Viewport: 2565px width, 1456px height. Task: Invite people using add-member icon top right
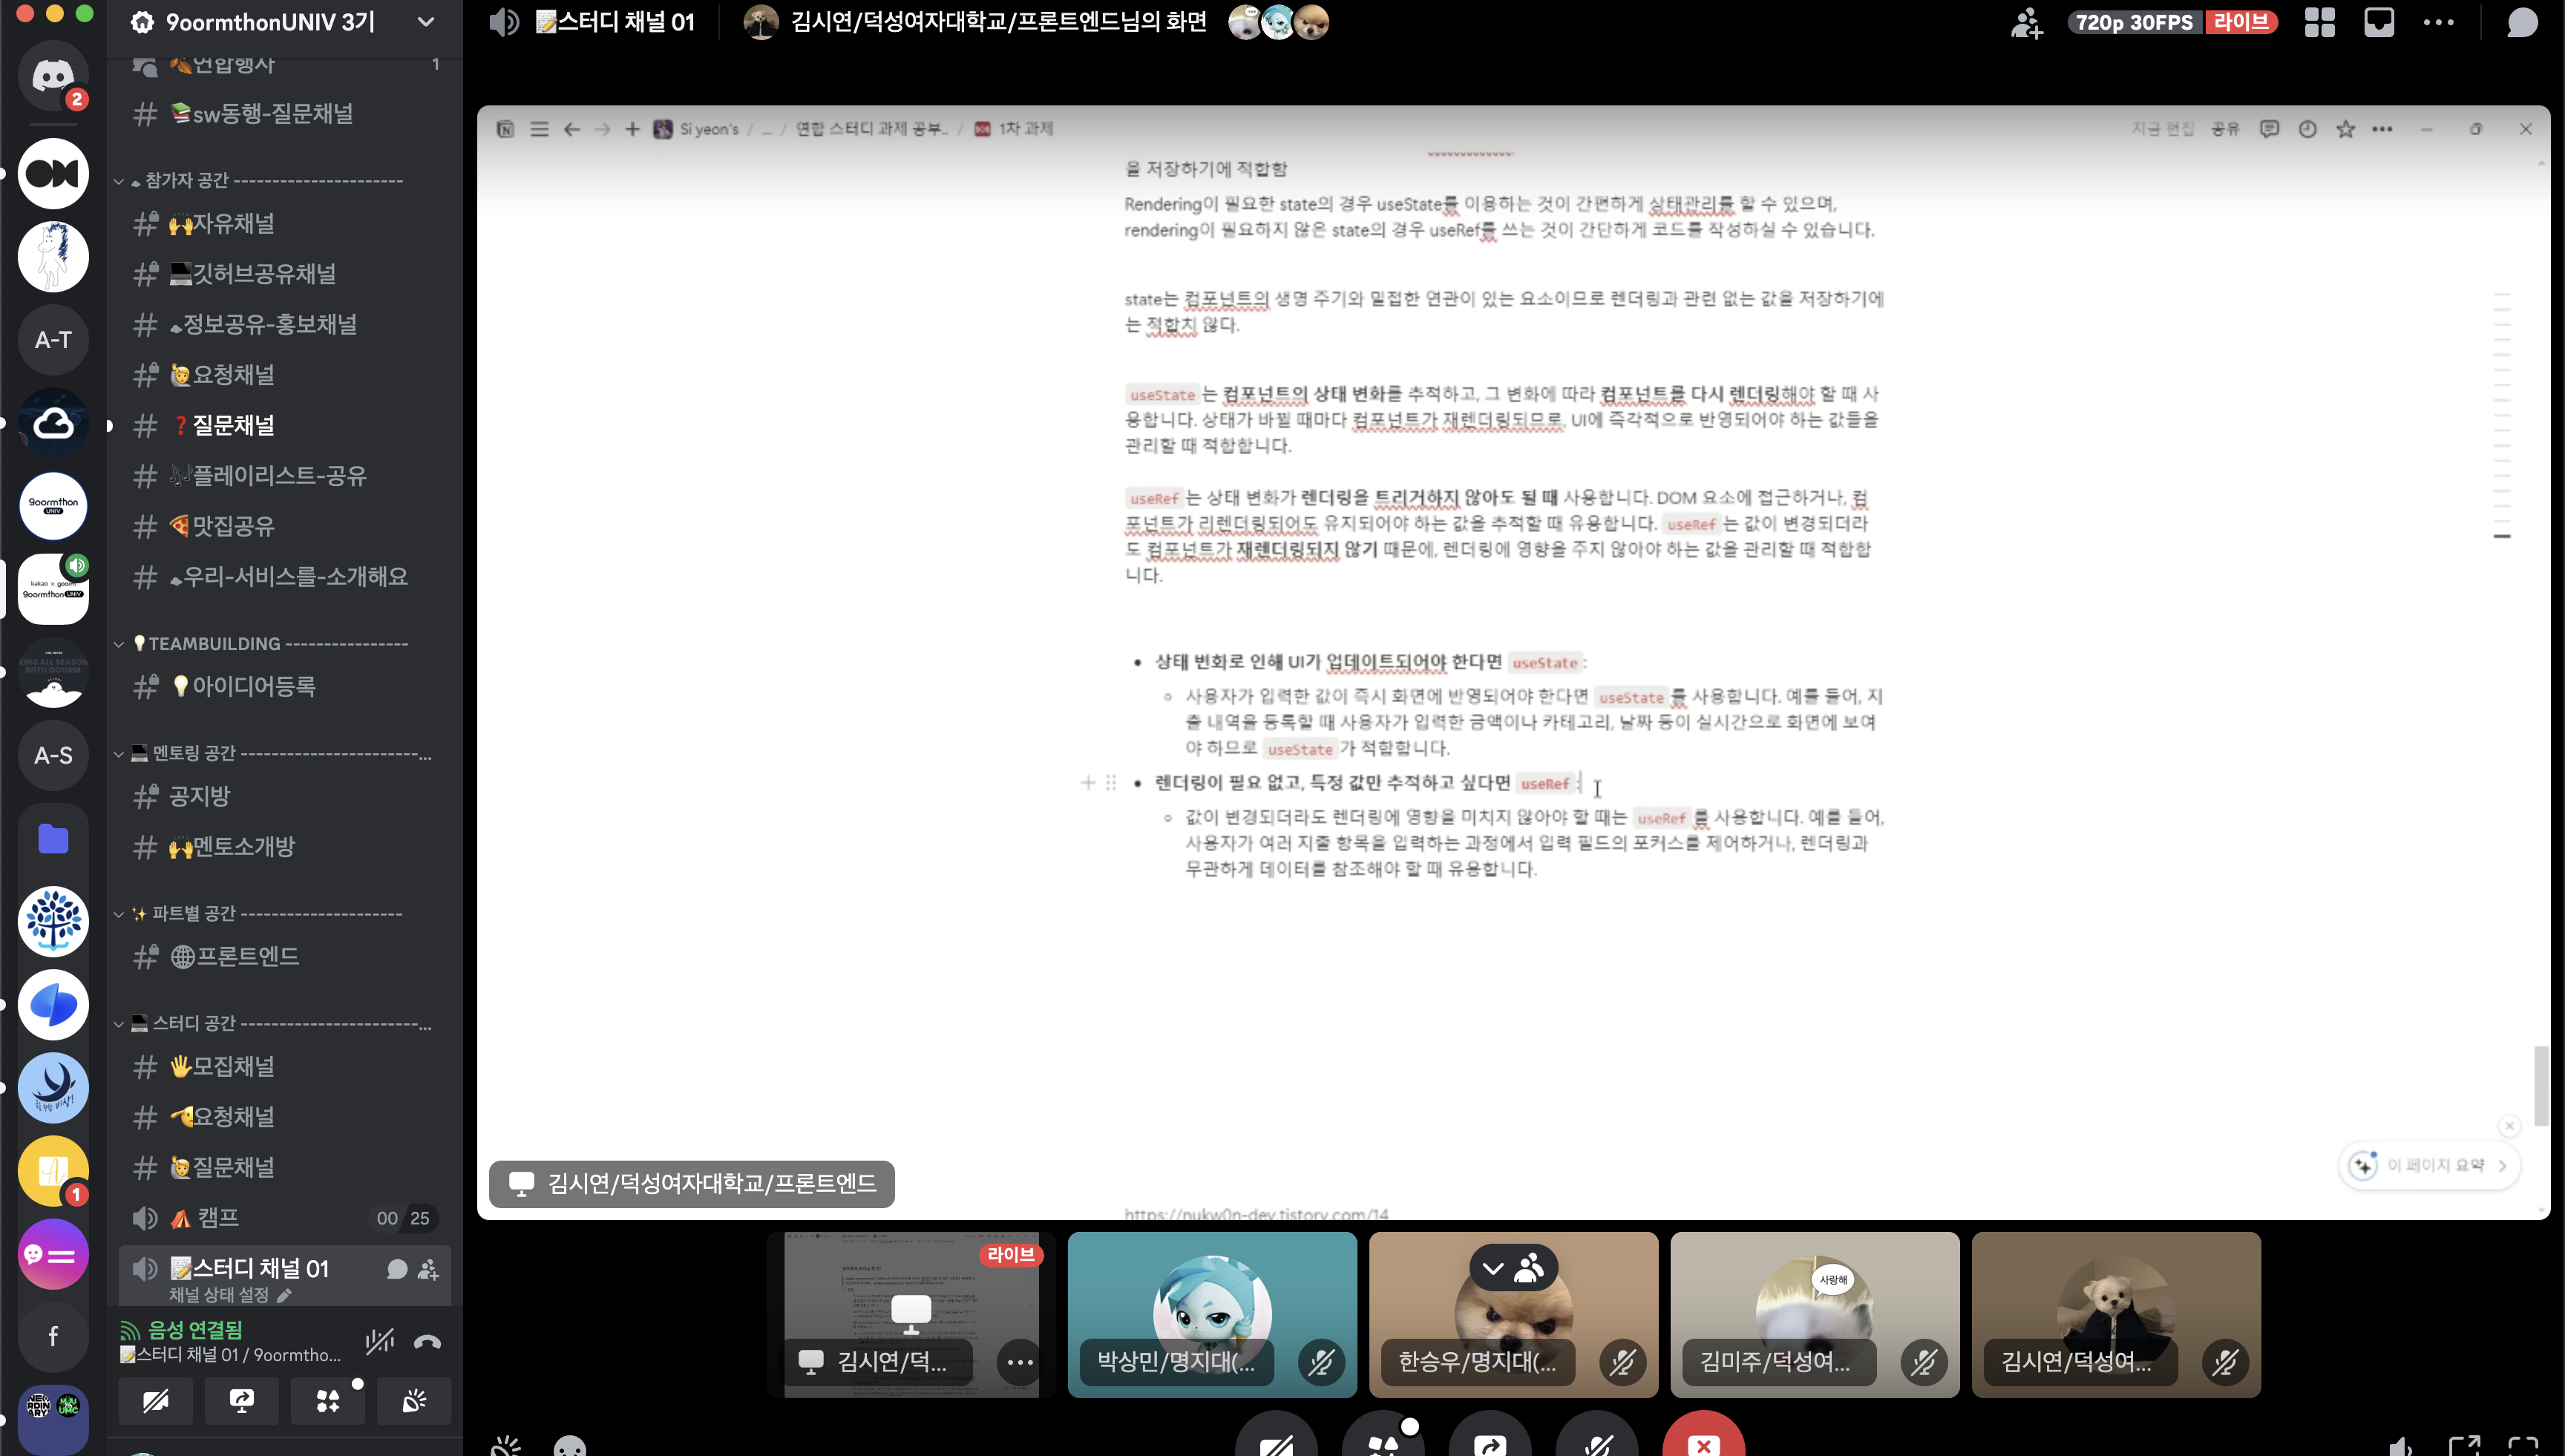click(x=2026, y=22)
